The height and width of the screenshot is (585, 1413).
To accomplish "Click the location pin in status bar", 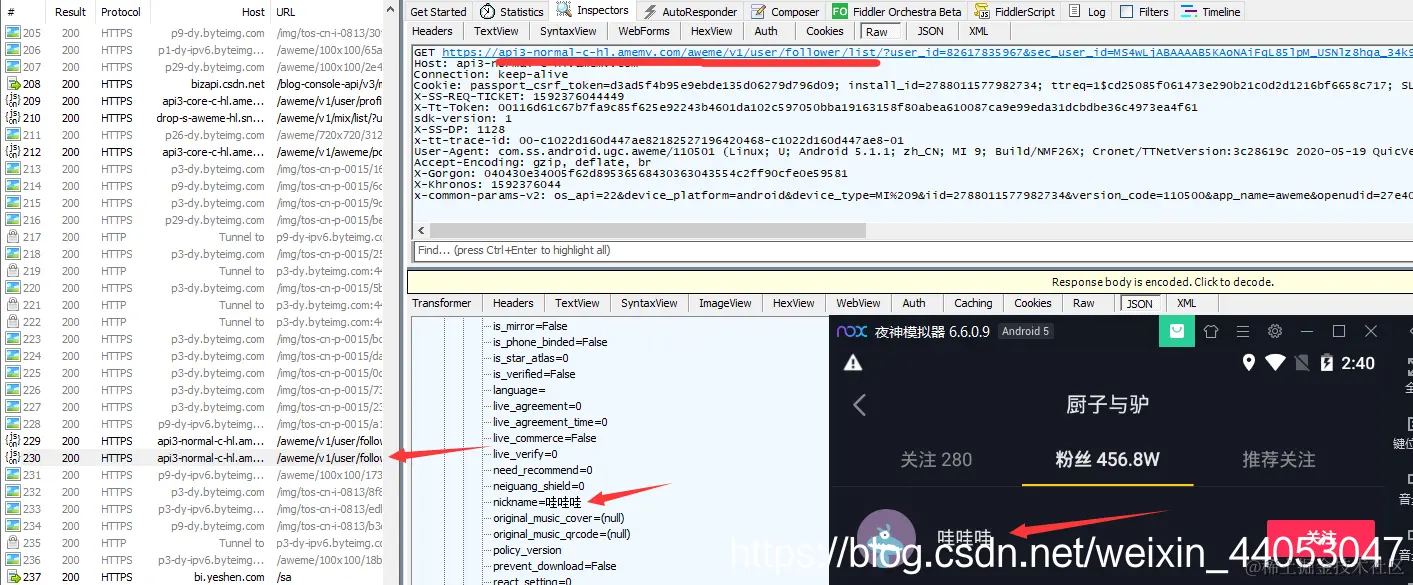I will [1248, 363].
